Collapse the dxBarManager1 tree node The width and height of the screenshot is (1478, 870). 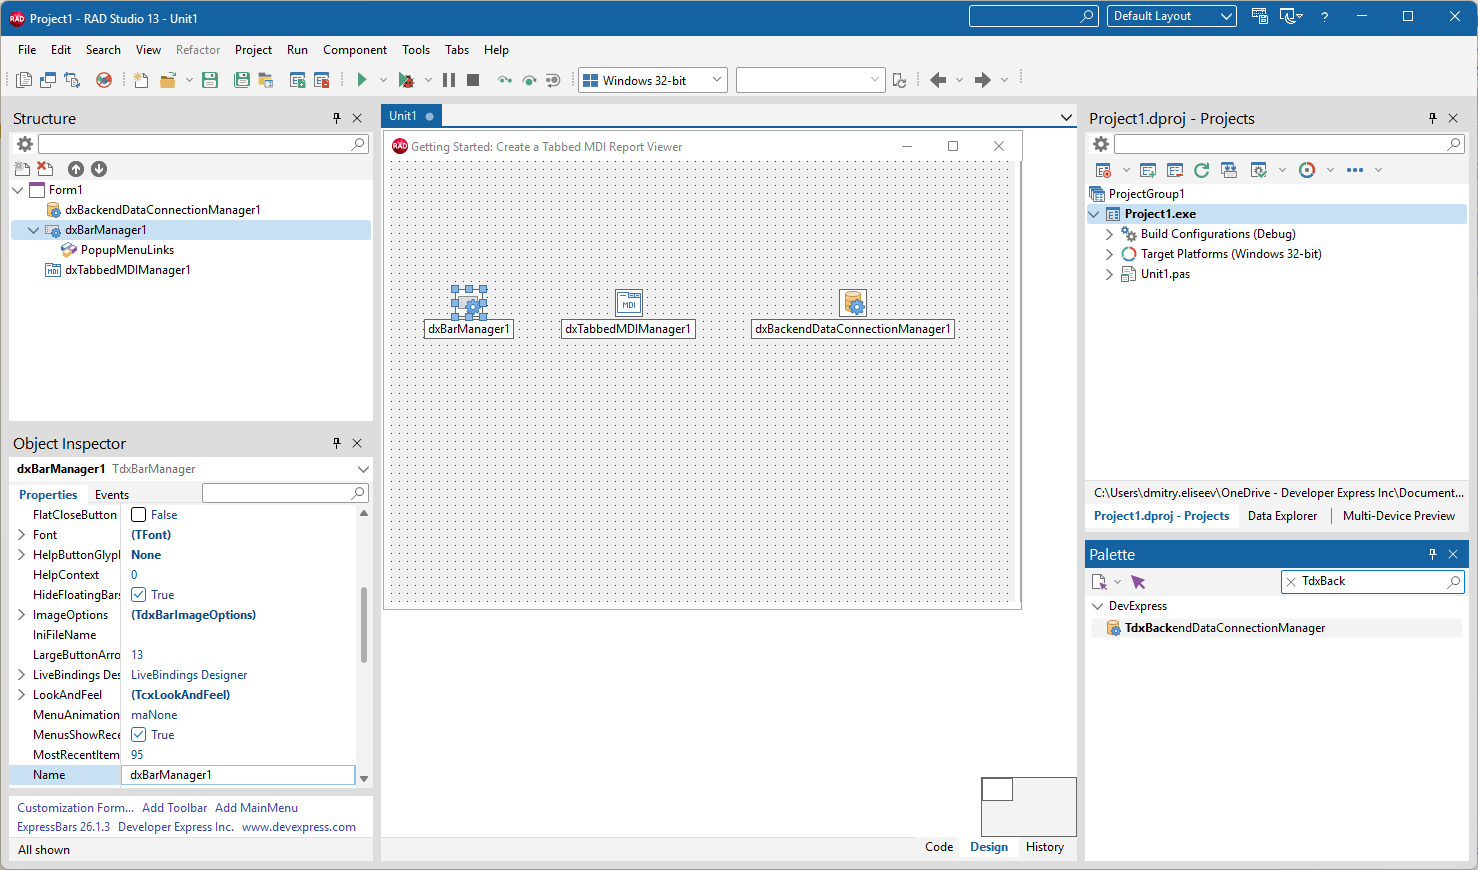click(34, 230)
